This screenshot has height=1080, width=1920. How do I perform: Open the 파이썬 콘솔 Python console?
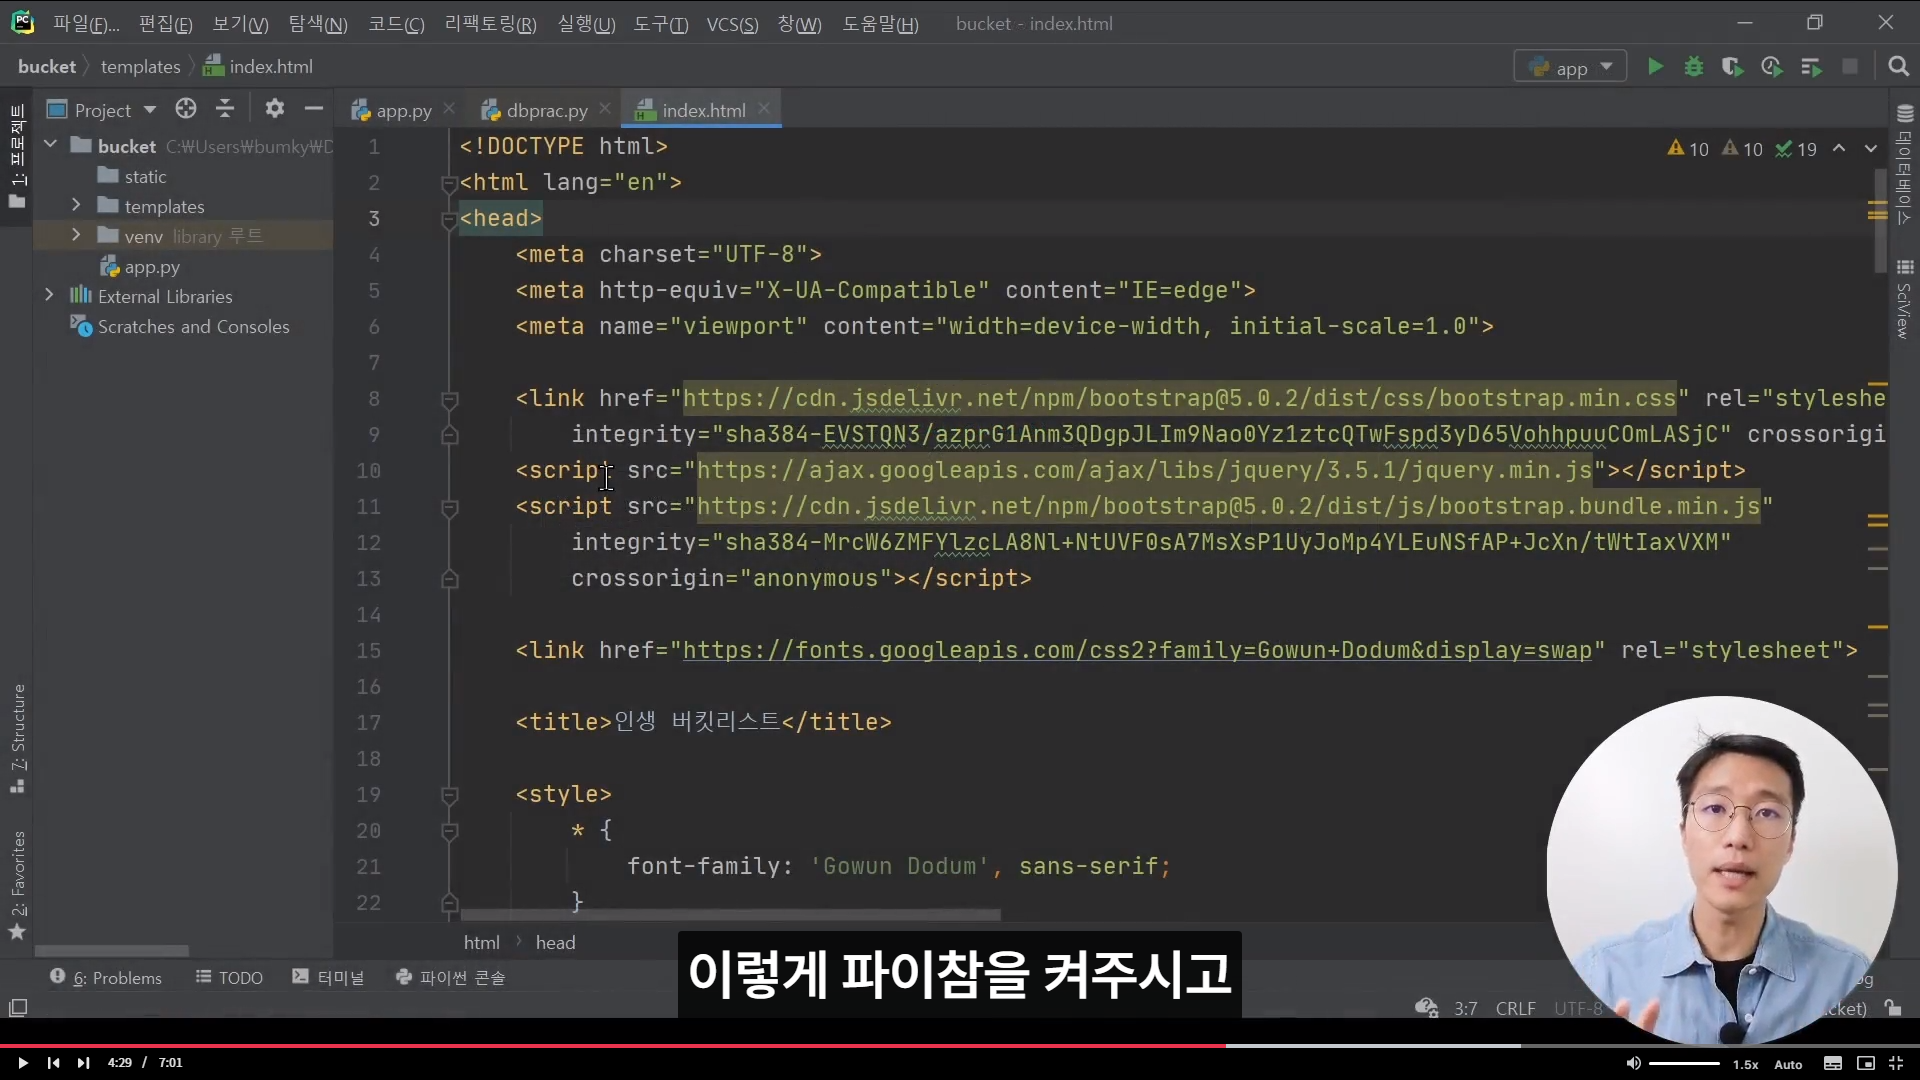(451, 978)
